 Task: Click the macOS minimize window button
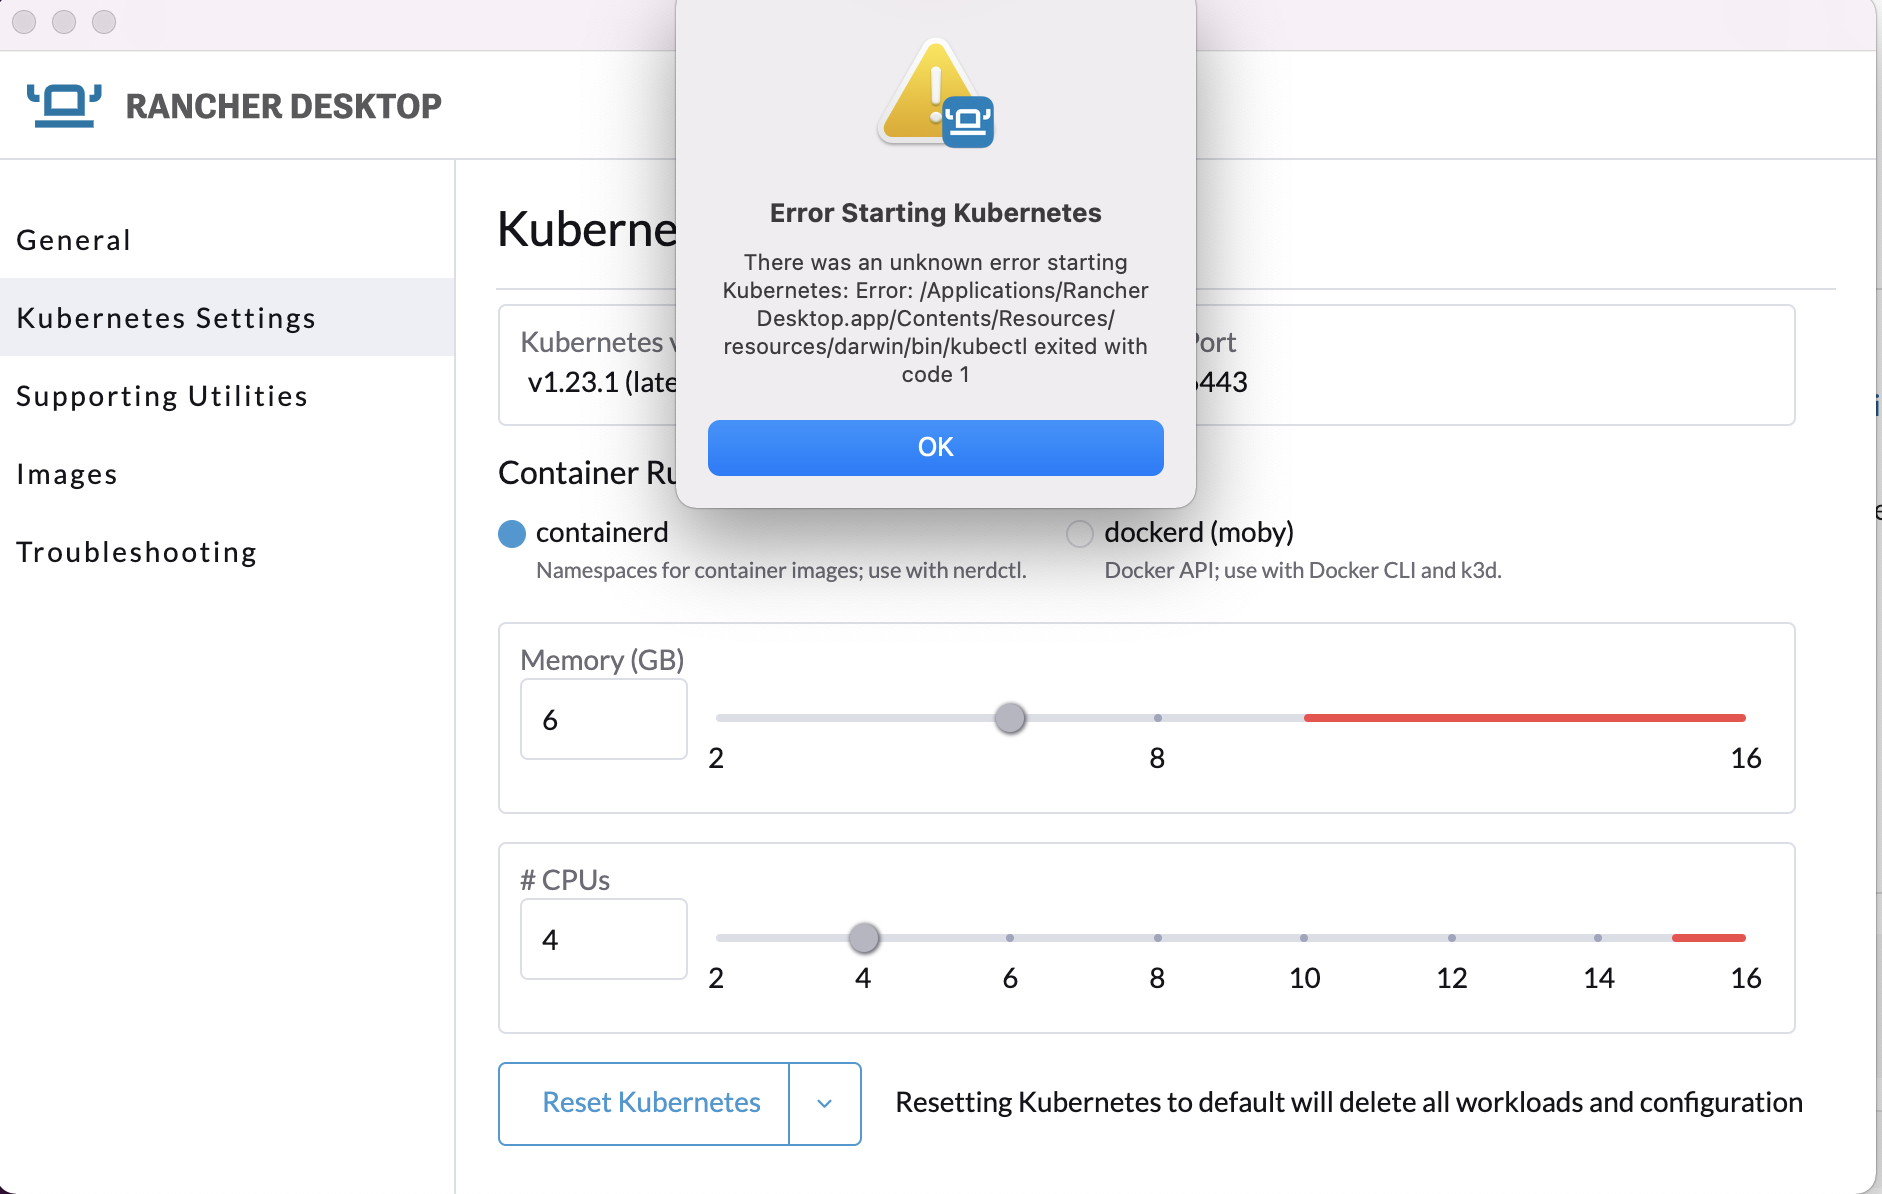click(x=64, y=22)
